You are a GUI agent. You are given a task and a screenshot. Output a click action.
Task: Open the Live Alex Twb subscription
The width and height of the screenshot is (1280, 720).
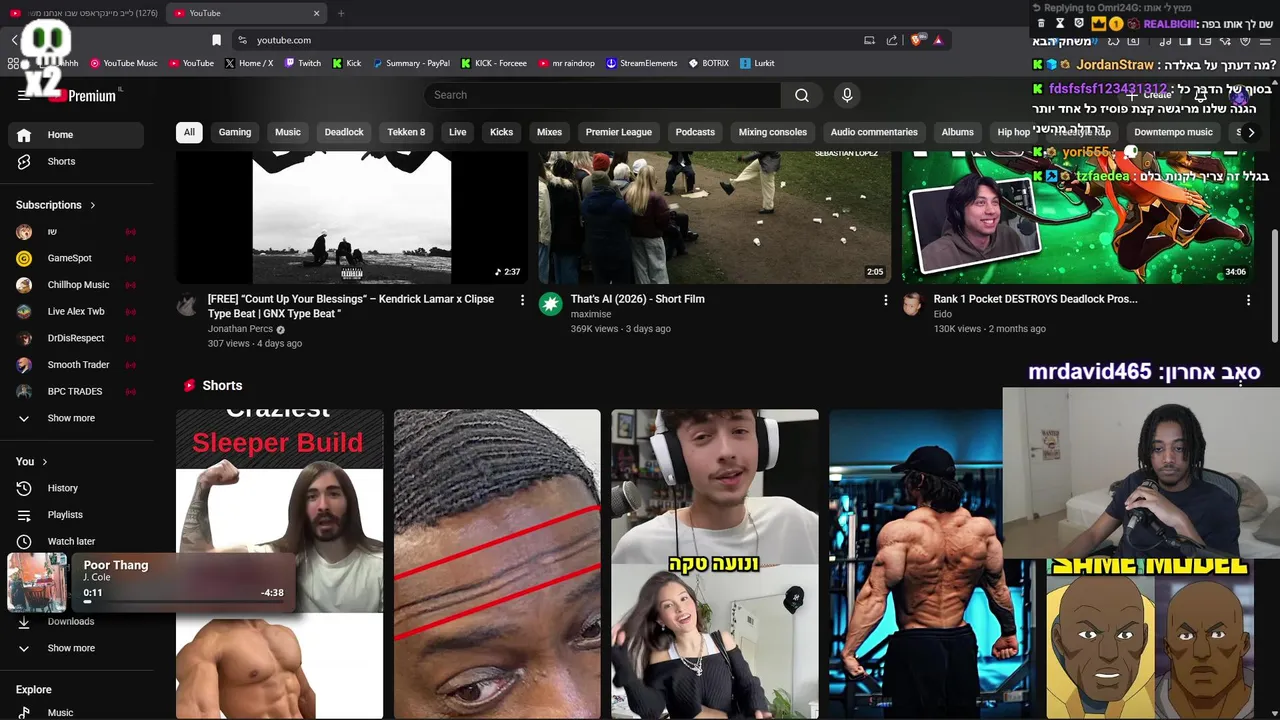point(76,311)
